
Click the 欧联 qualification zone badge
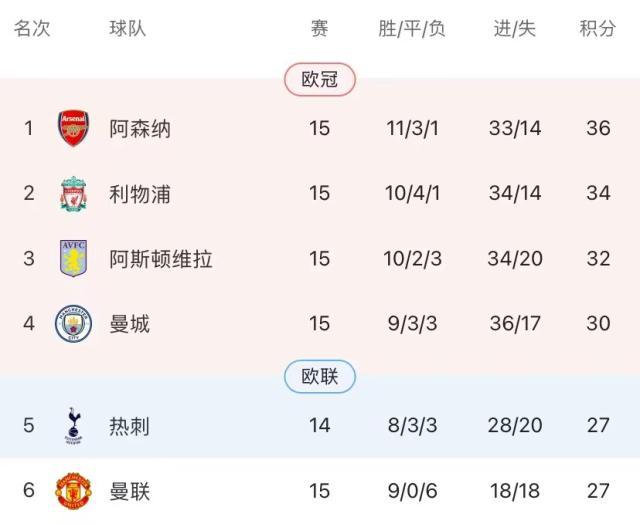pyautogui.click(x=320, y=376)
